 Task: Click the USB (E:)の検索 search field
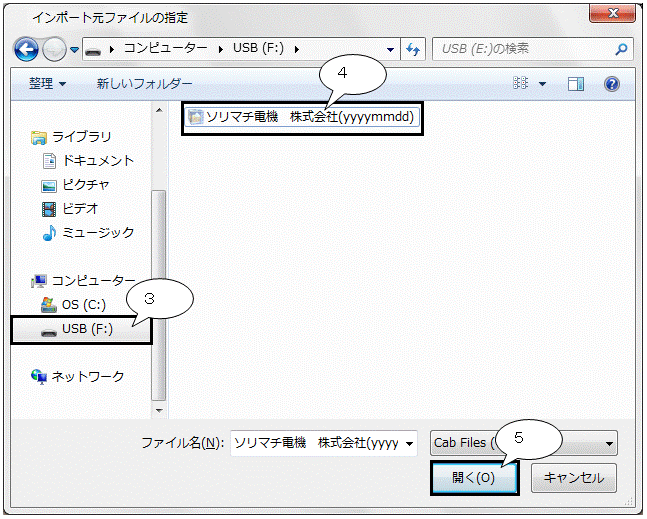(524, 49)
